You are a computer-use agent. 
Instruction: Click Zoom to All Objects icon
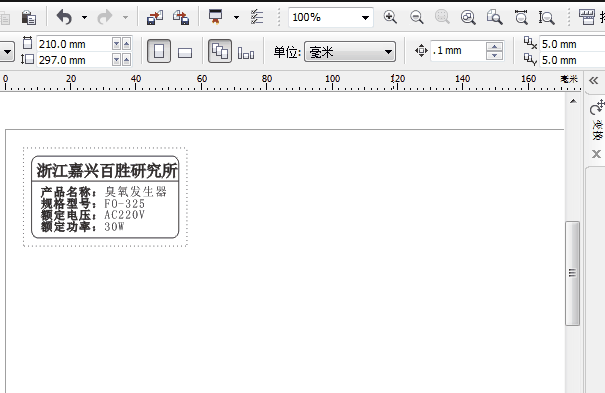pyautogui.click(x=468, y=17)
